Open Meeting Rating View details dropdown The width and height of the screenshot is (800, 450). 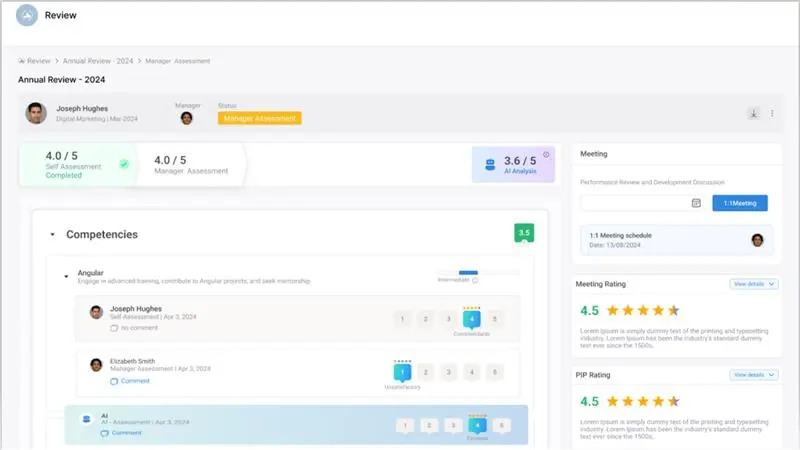[754, 284]
